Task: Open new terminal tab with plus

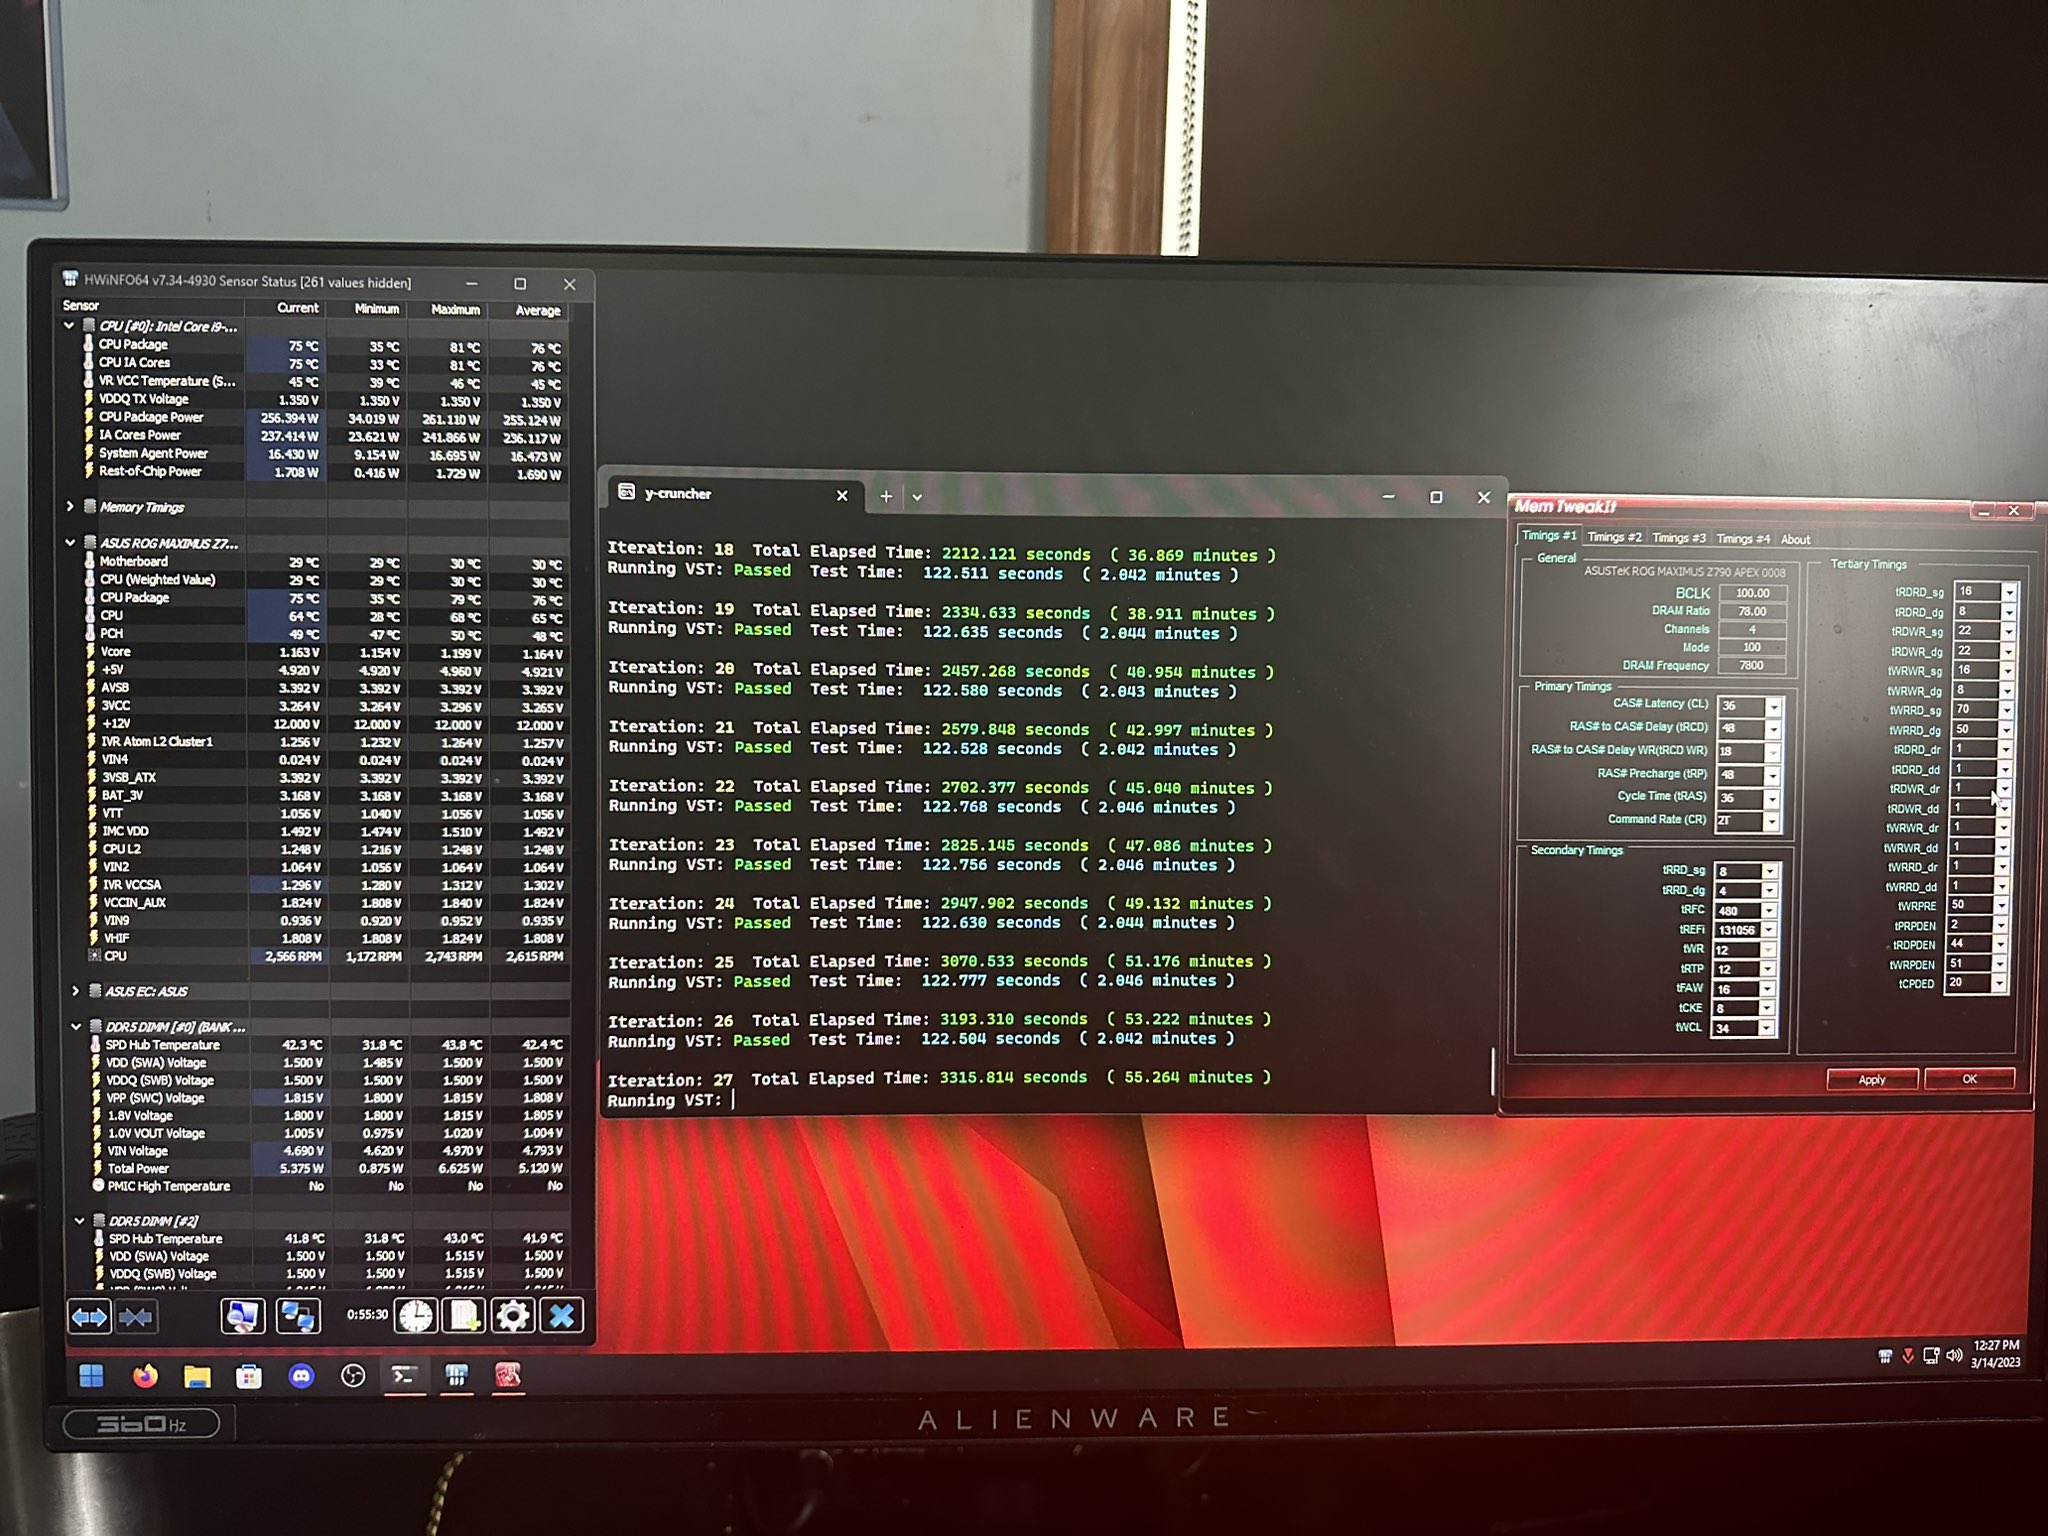Action: pyautogui.click(x=886, y=496)
